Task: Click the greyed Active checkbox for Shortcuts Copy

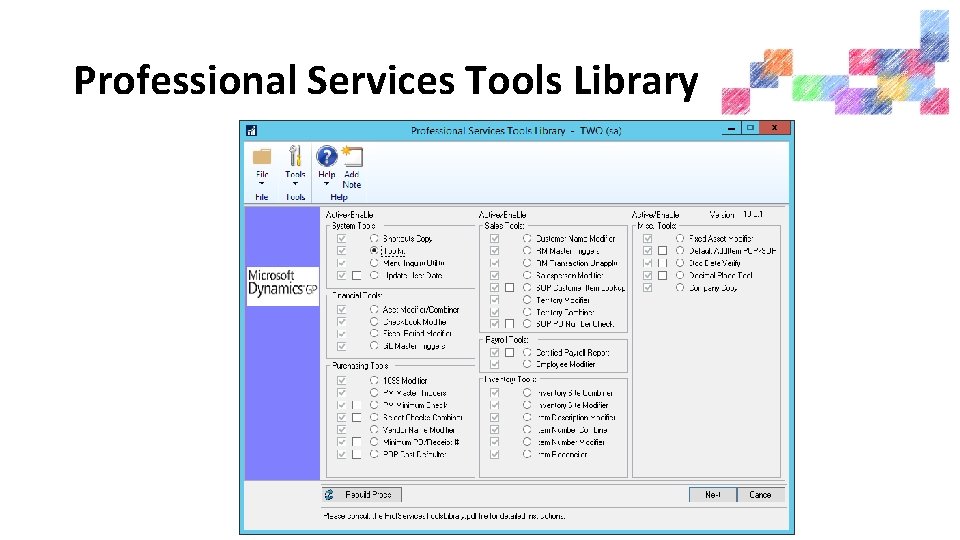Action: (x=342, y=239)
